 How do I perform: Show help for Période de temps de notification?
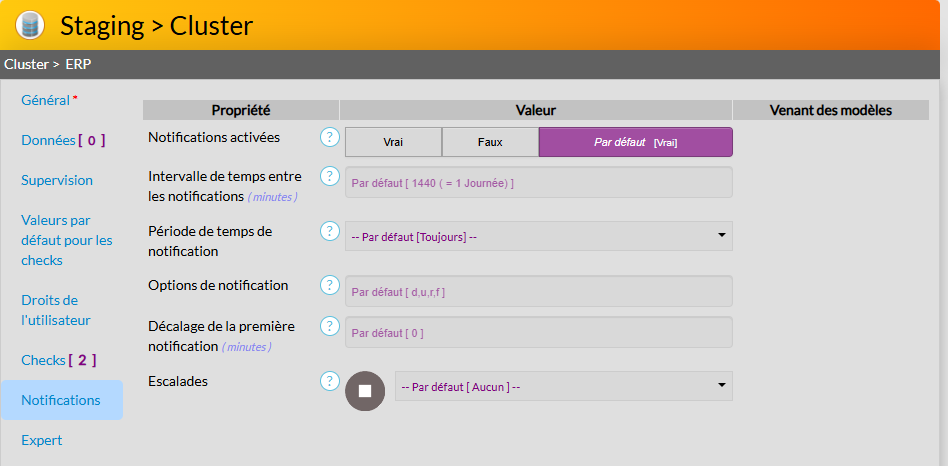point(330,231)
